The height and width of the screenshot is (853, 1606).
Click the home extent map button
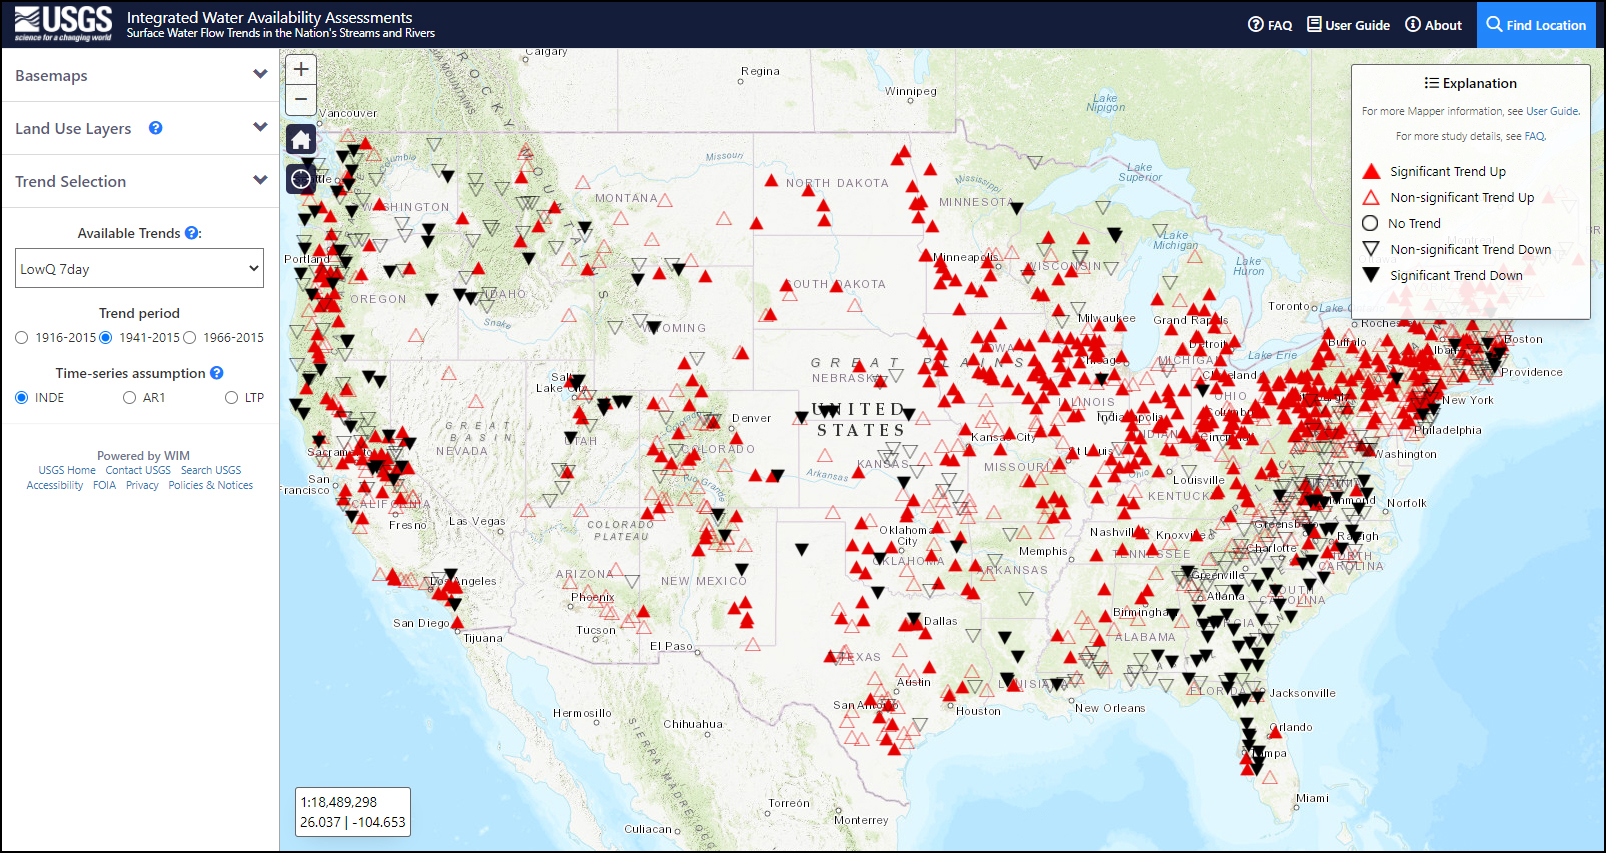(301, 140)
